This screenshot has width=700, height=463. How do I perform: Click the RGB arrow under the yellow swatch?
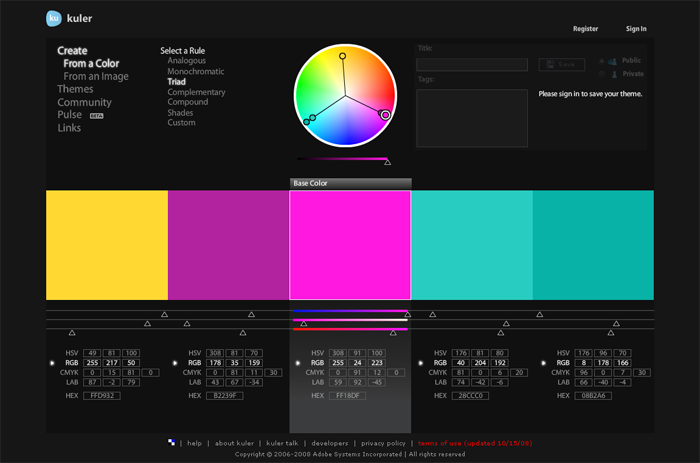coord(52,363)
